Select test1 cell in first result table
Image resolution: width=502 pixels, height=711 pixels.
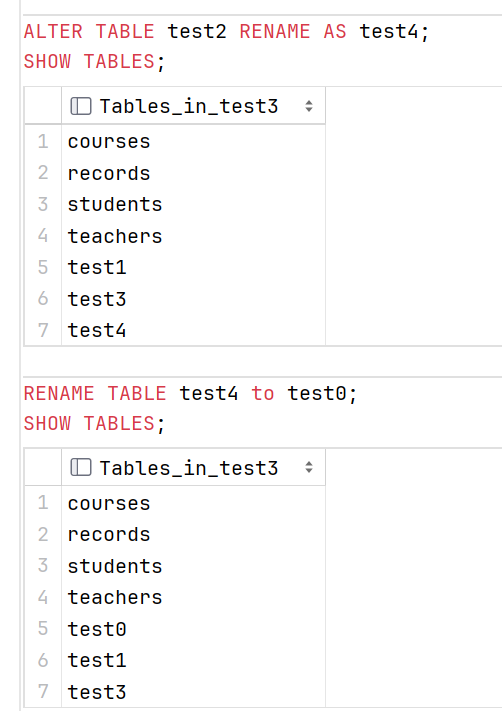[193, 267]
